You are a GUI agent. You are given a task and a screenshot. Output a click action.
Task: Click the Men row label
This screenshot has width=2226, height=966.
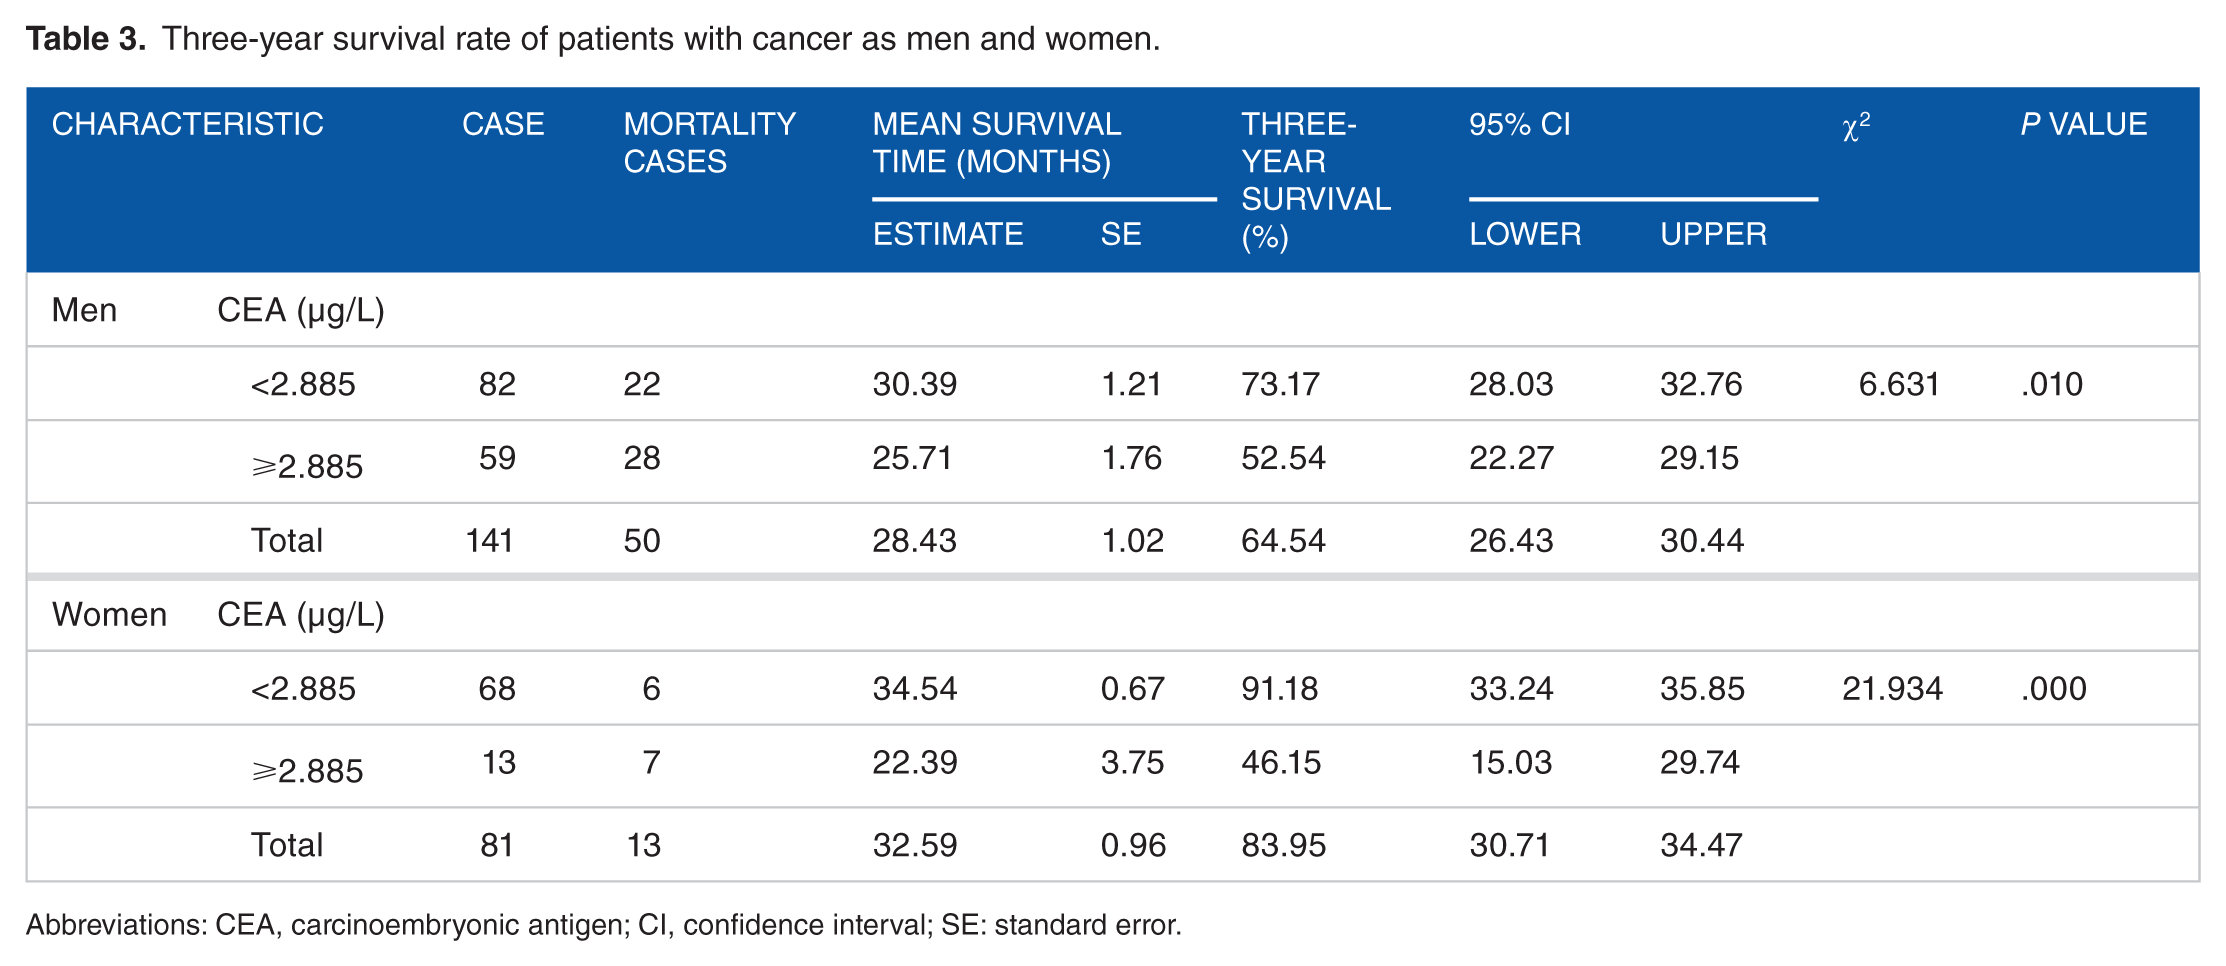(84, 310)
